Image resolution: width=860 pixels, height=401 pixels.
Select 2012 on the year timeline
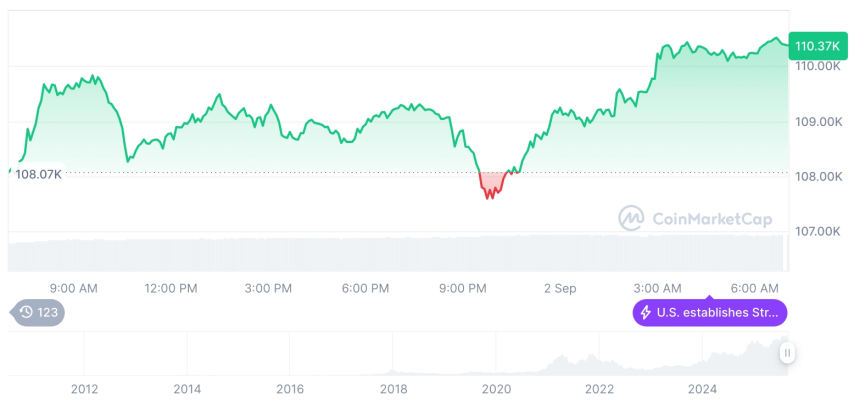(84, 388)
